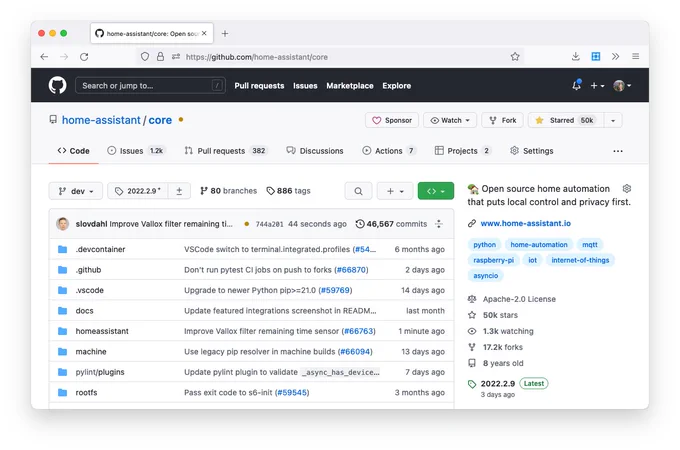Open the add file plus dropdown
This screenshot has height=450, width=680.
tap(395, 191)
